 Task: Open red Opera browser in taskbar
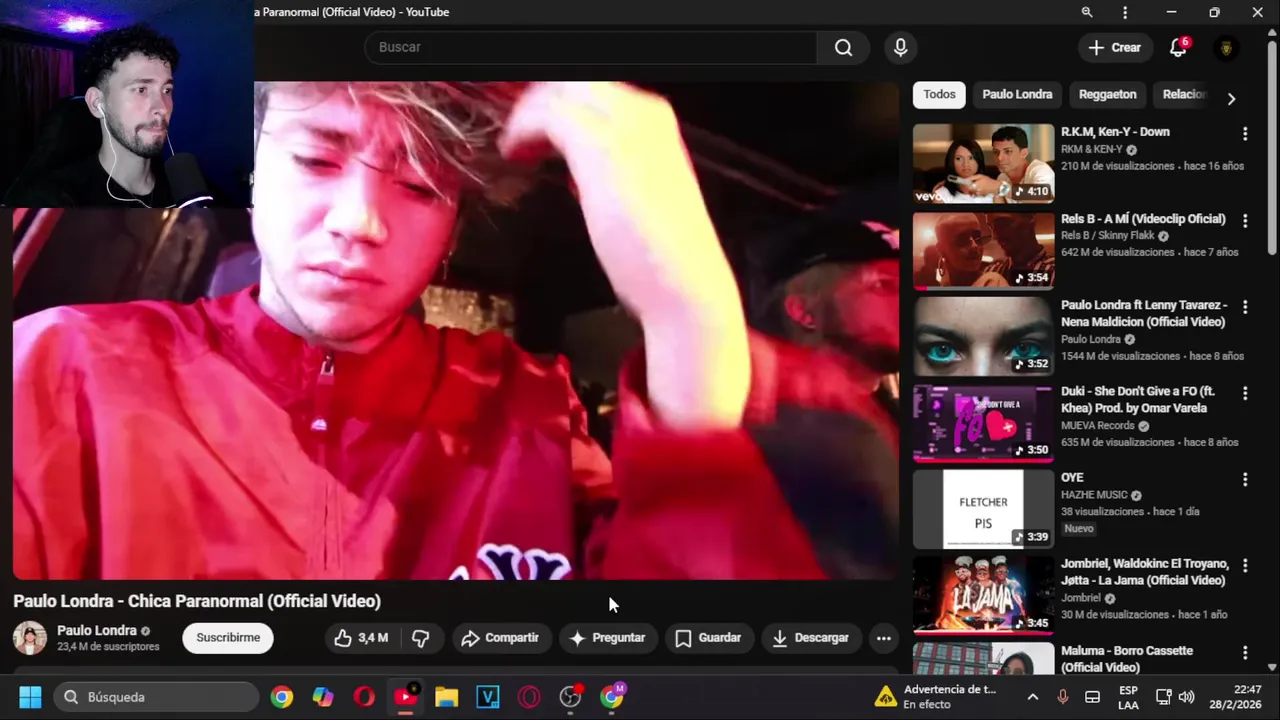click(364, 697)
